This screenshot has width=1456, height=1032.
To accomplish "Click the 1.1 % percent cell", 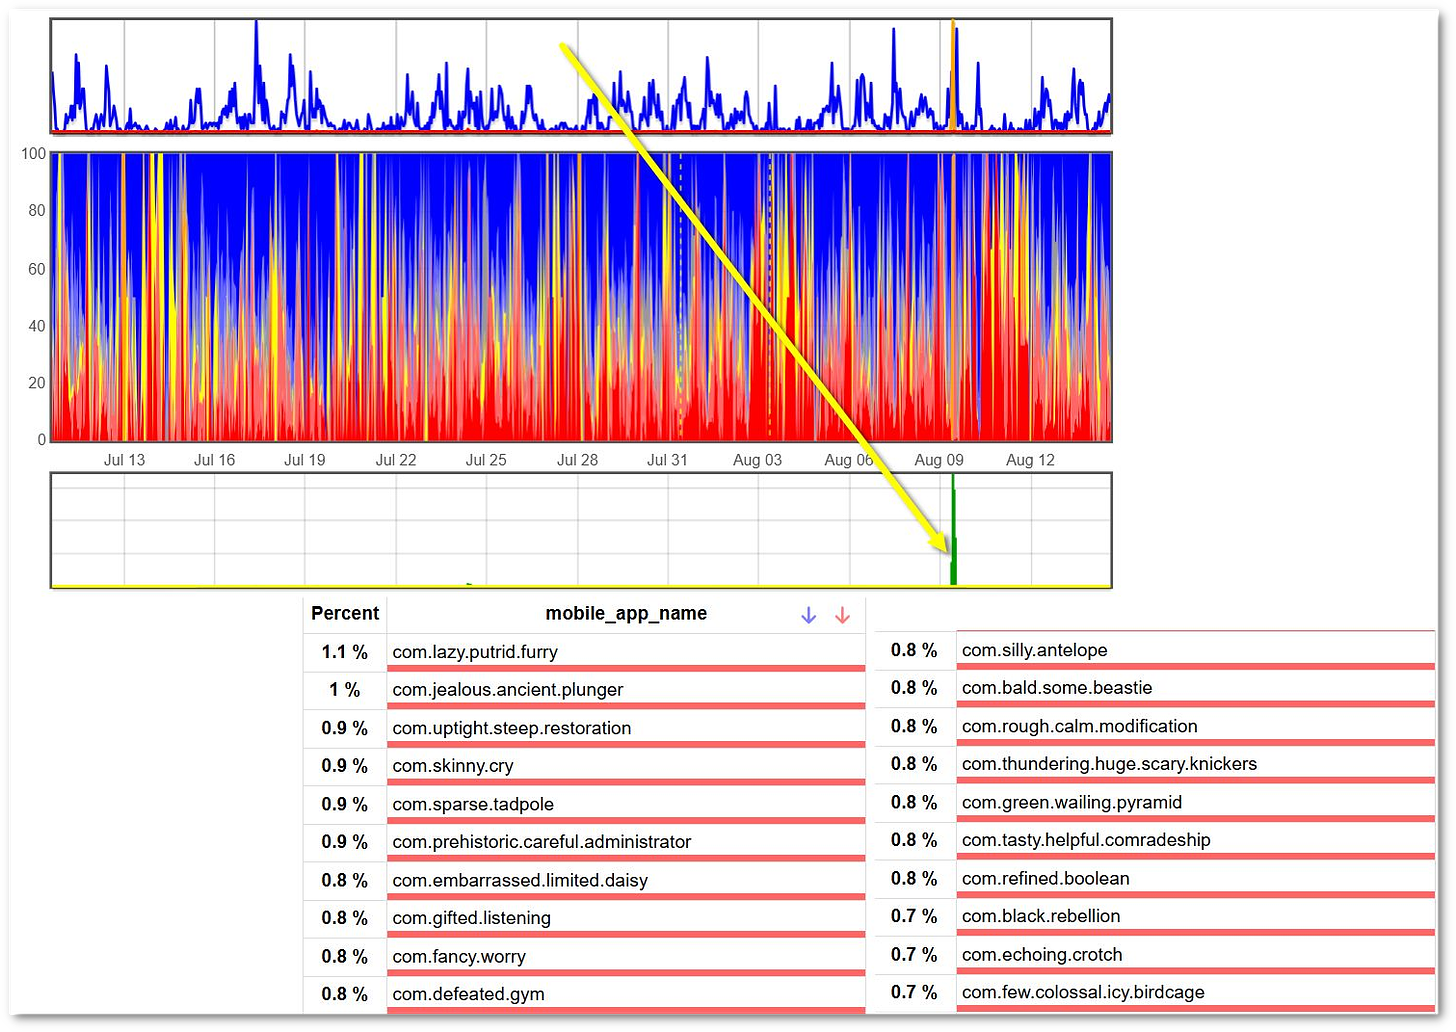I will (x=345, y=652).
